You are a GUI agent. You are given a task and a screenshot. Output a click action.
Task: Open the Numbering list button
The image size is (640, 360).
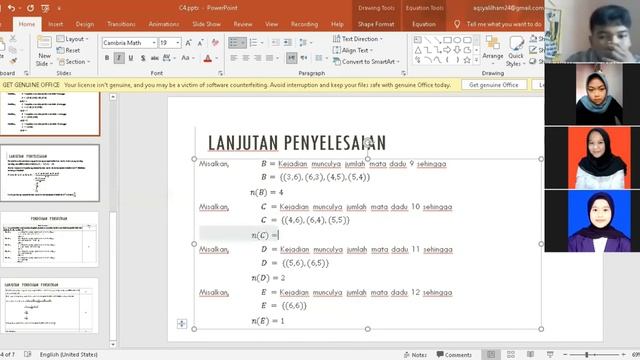coord(256,43)
